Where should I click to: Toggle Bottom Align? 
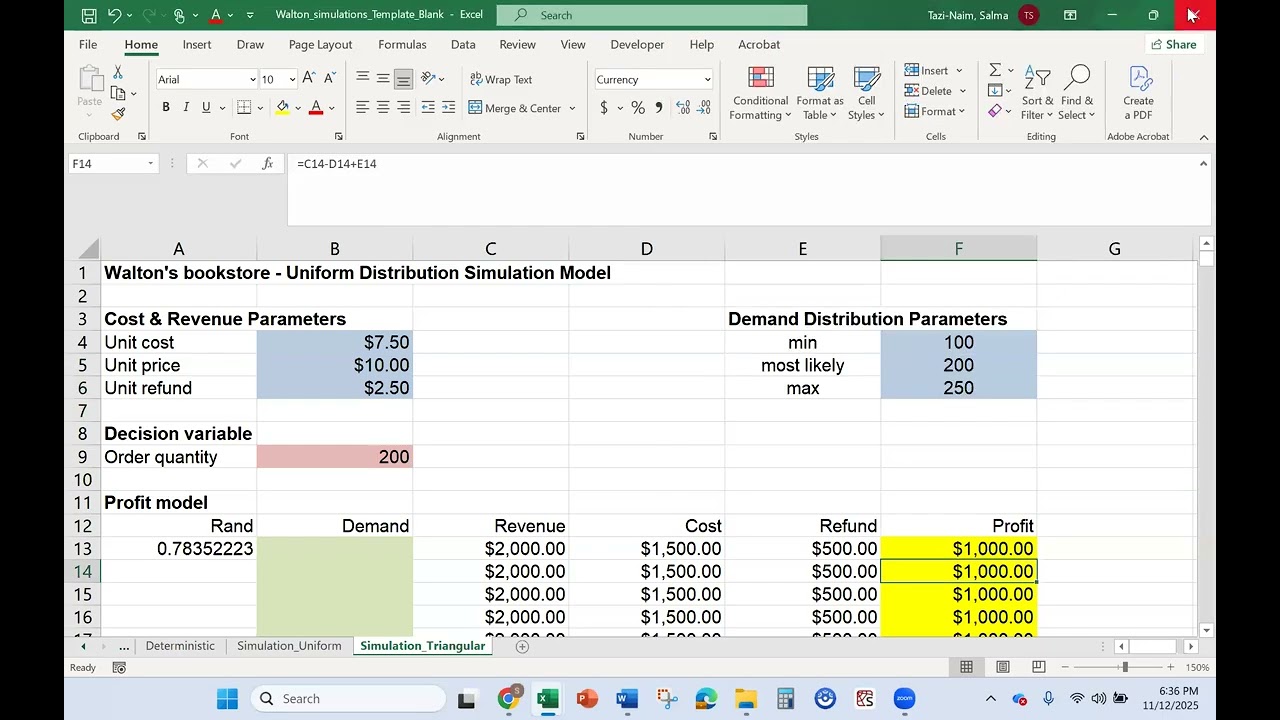(404, 78)
